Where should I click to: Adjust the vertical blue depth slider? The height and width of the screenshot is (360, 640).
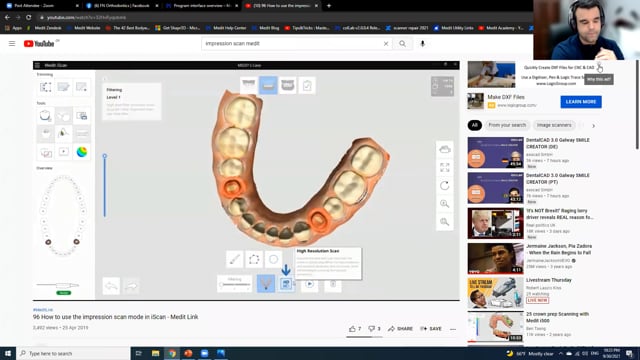[105, 186]
